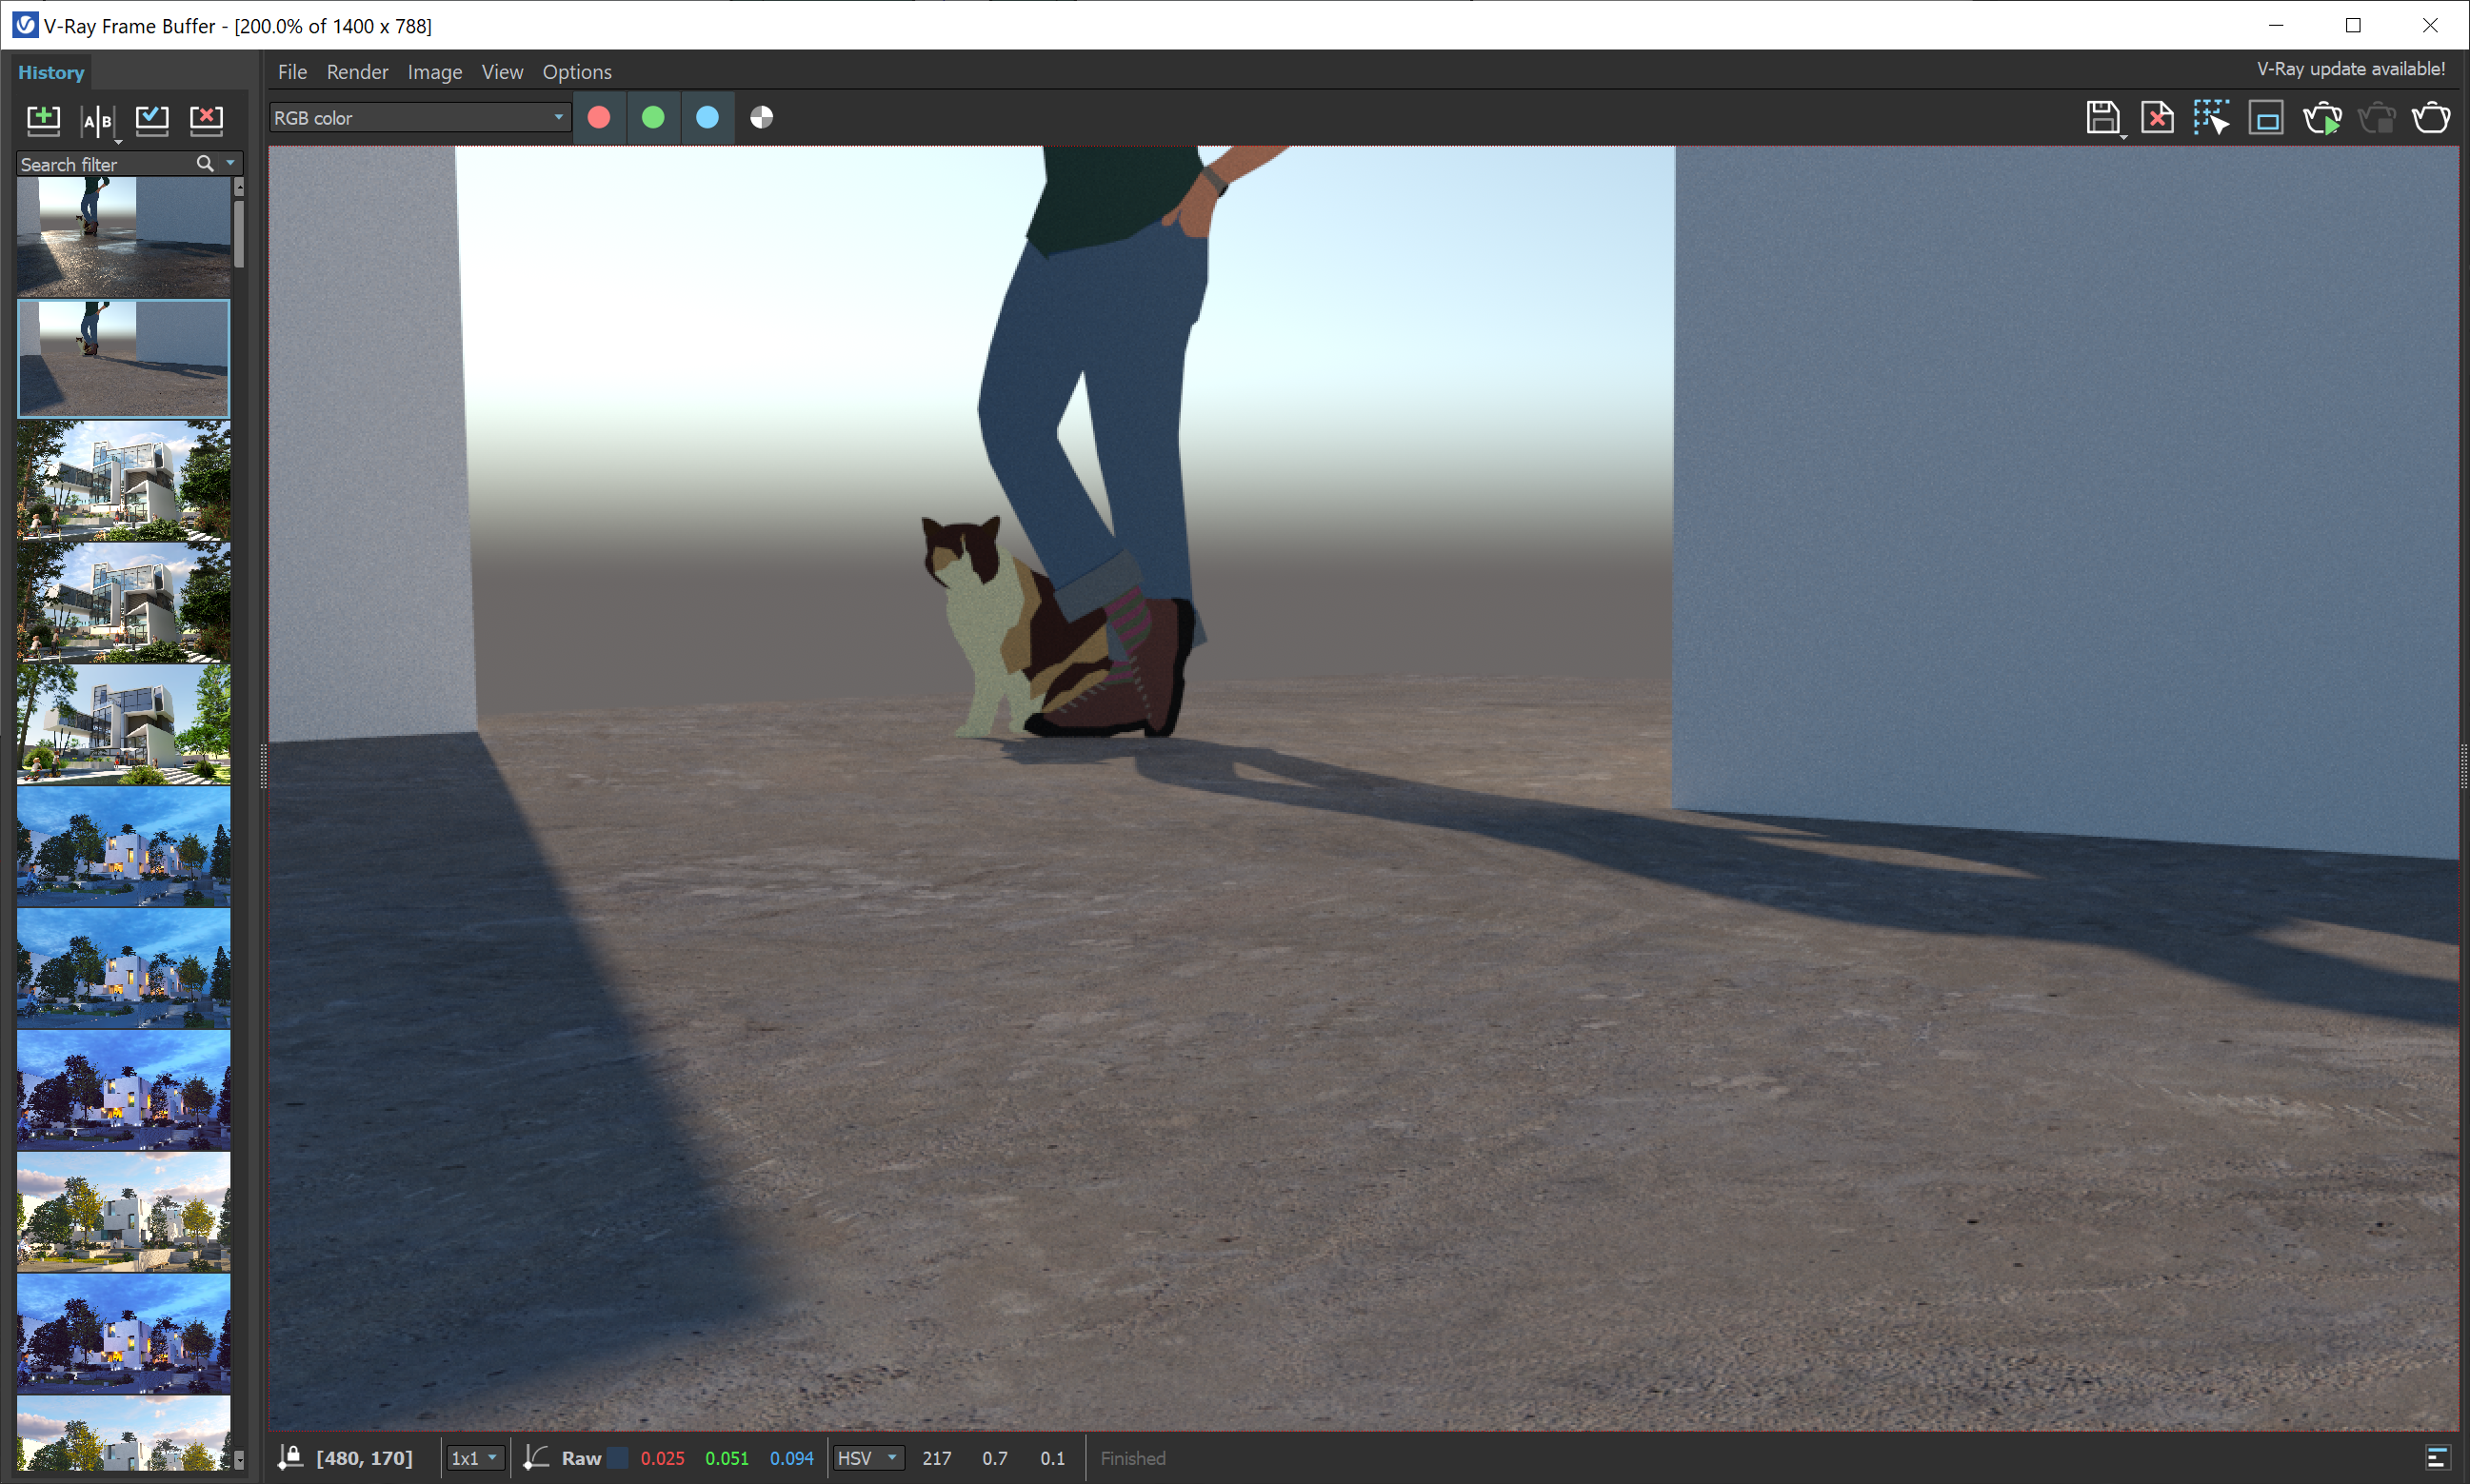Viewport: 2470px width, 1484px height.
Task: Open the HSV color mode dropdown
Action: 868,1458
